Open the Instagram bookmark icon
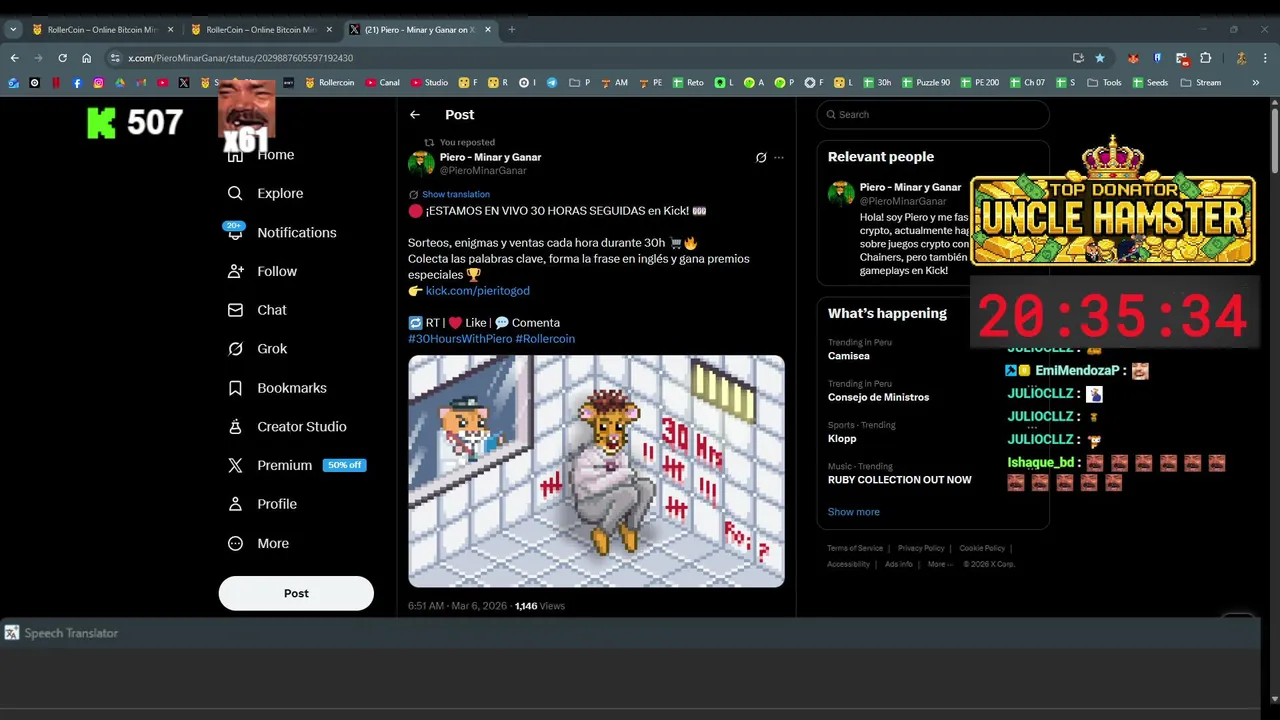 (98, 83)
